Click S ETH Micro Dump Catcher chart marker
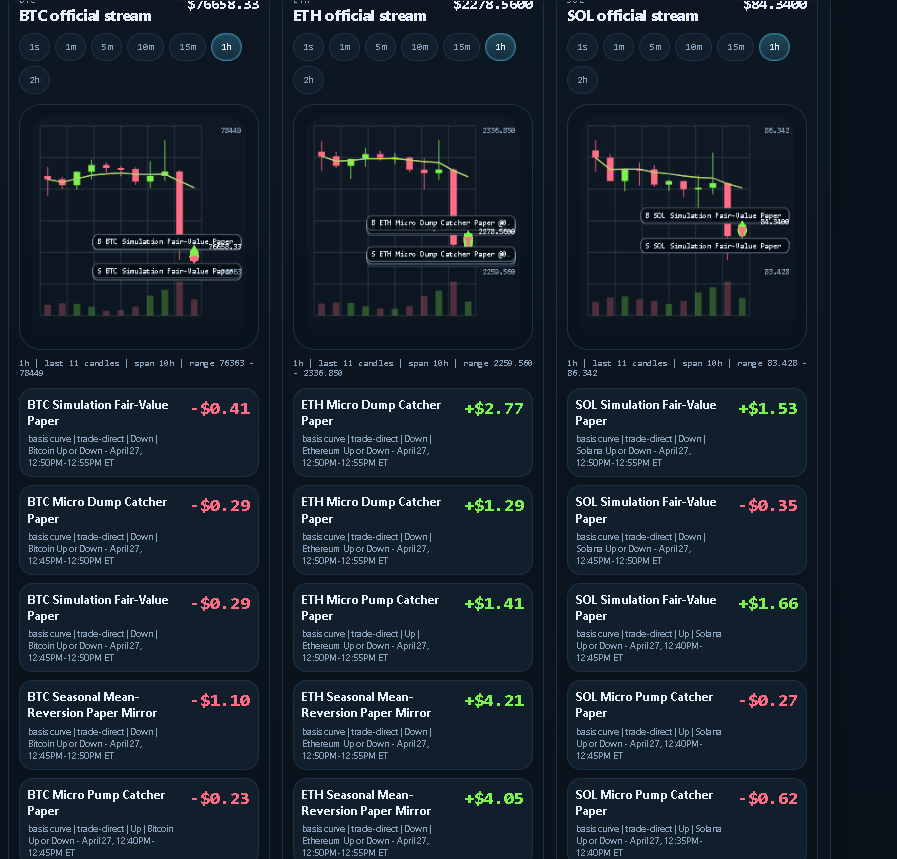The image size is (897, 859). tap(441, 254)
